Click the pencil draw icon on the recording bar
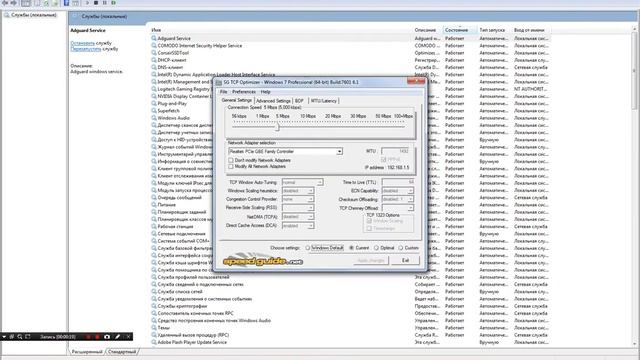 (118, 337)
